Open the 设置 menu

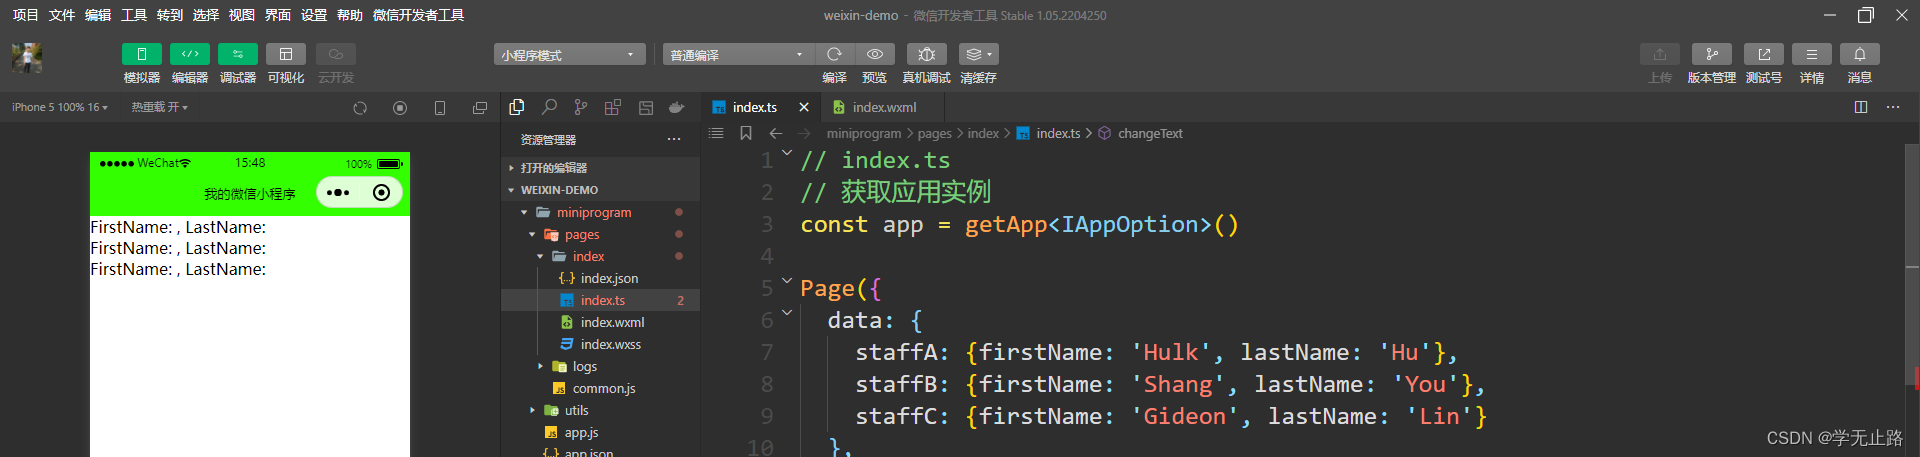[x=314, y=15]
